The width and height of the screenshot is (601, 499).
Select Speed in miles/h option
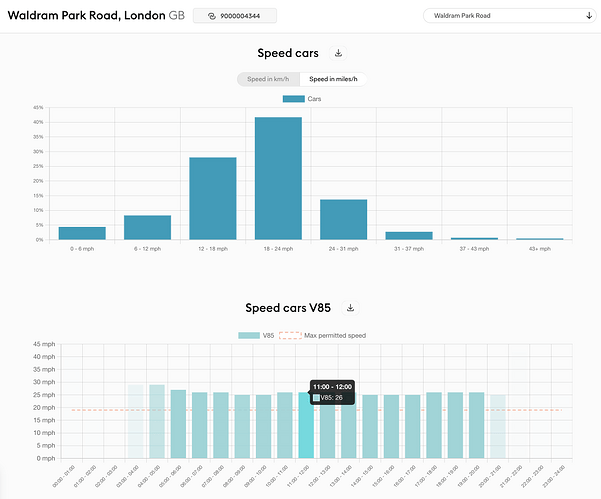333,79
